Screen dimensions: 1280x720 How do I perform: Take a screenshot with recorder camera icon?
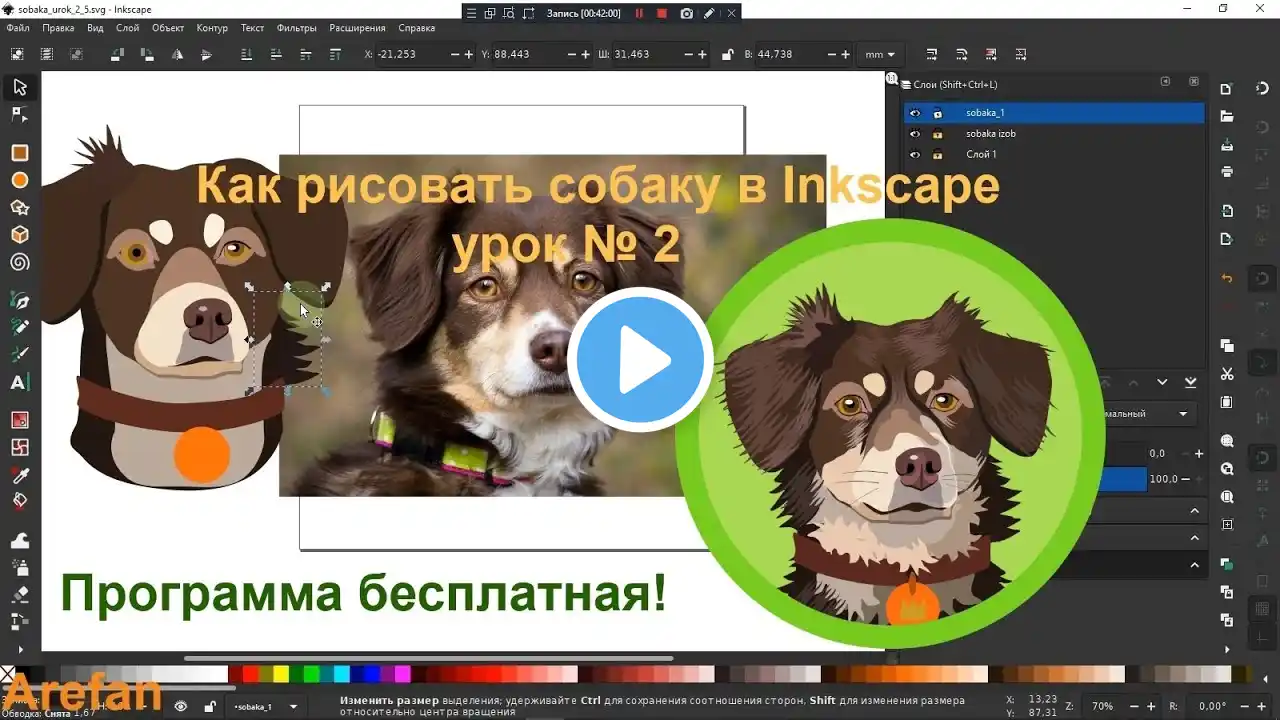pyautogui.click(x=686, y=13)
